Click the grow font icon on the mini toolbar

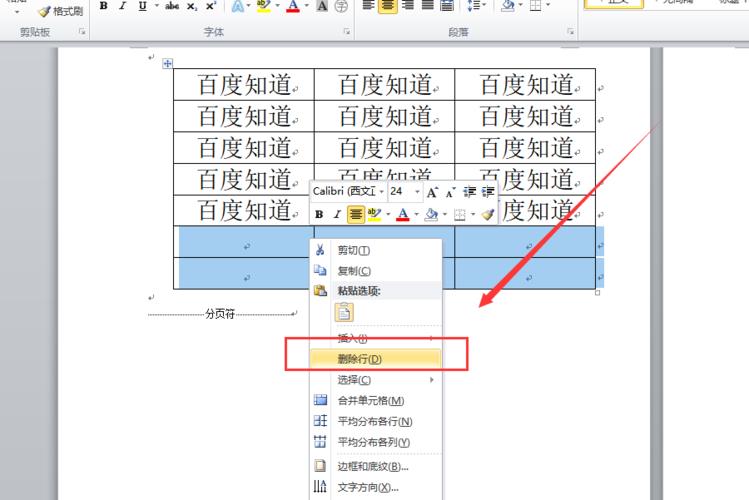click(432, 192)
